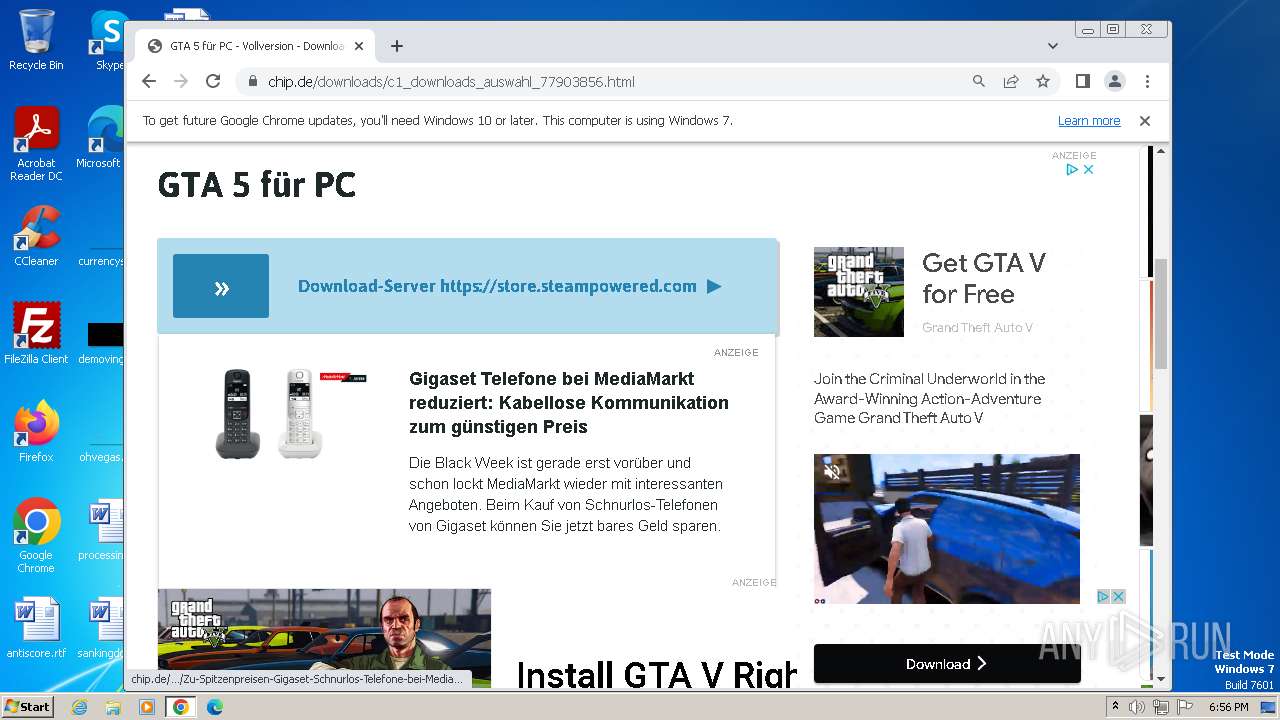Open File Explorer from taskbar
Image resolution: width=1280 pixels, height=720 pixels.
pyautogui.click(x=113, y=707)
